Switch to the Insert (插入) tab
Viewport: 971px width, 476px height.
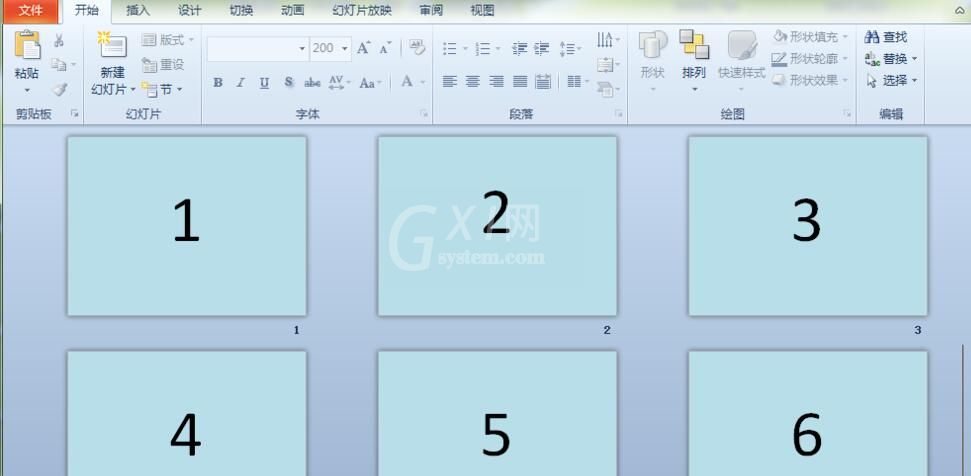click(138, 11)
